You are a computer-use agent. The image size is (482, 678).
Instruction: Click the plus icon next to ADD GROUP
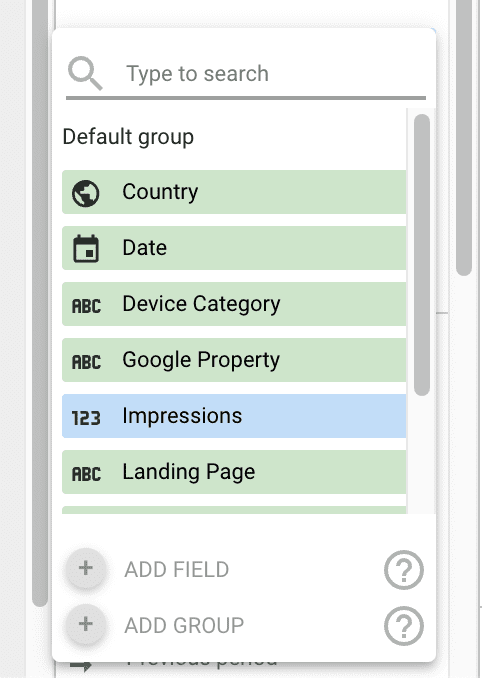click(x=86, y=624)
